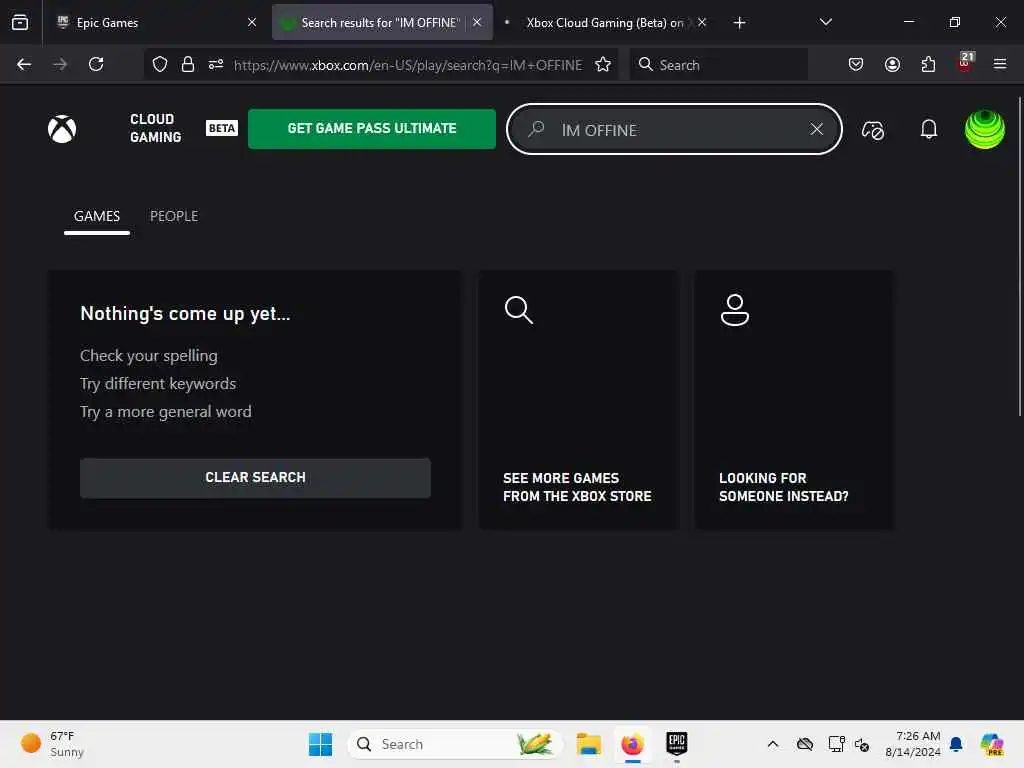Open the Firefox View icon at tab bar left
The height and width of the screenshot is (768, 1024).
coord(20,22)
